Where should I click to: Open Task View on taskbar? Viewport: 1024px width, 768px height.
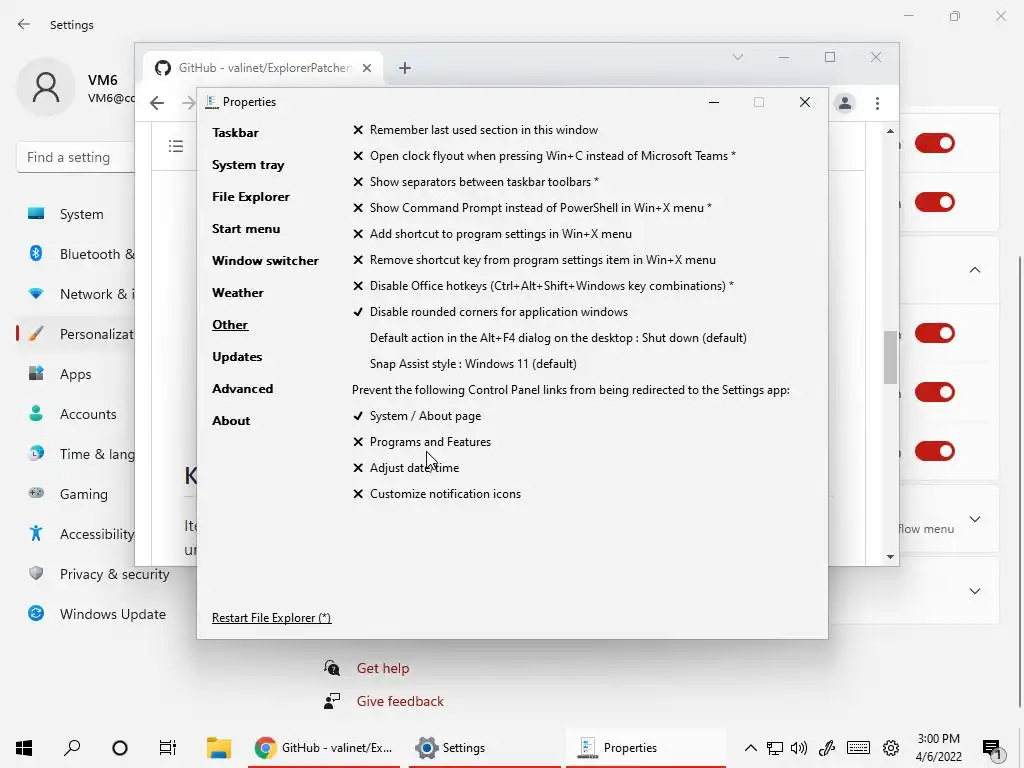[x=168, y=748]
